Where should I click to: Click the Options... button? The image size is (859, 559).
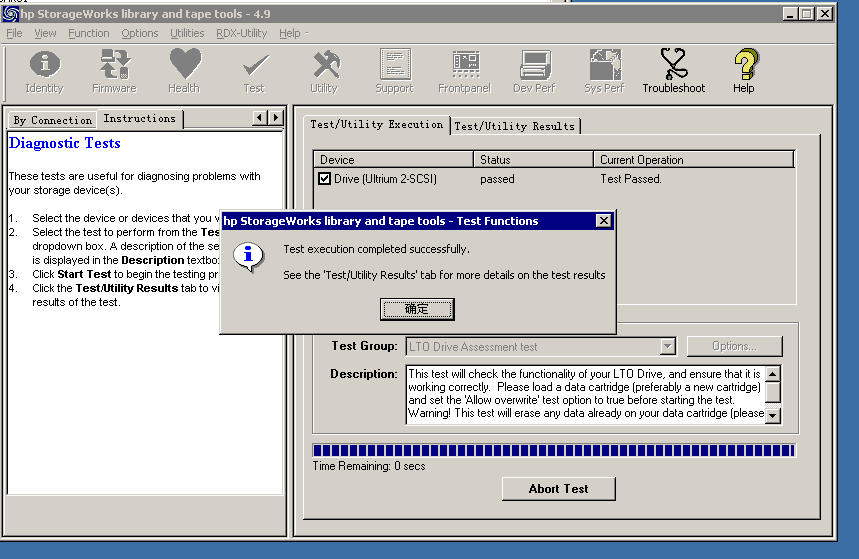pos(735,346)
